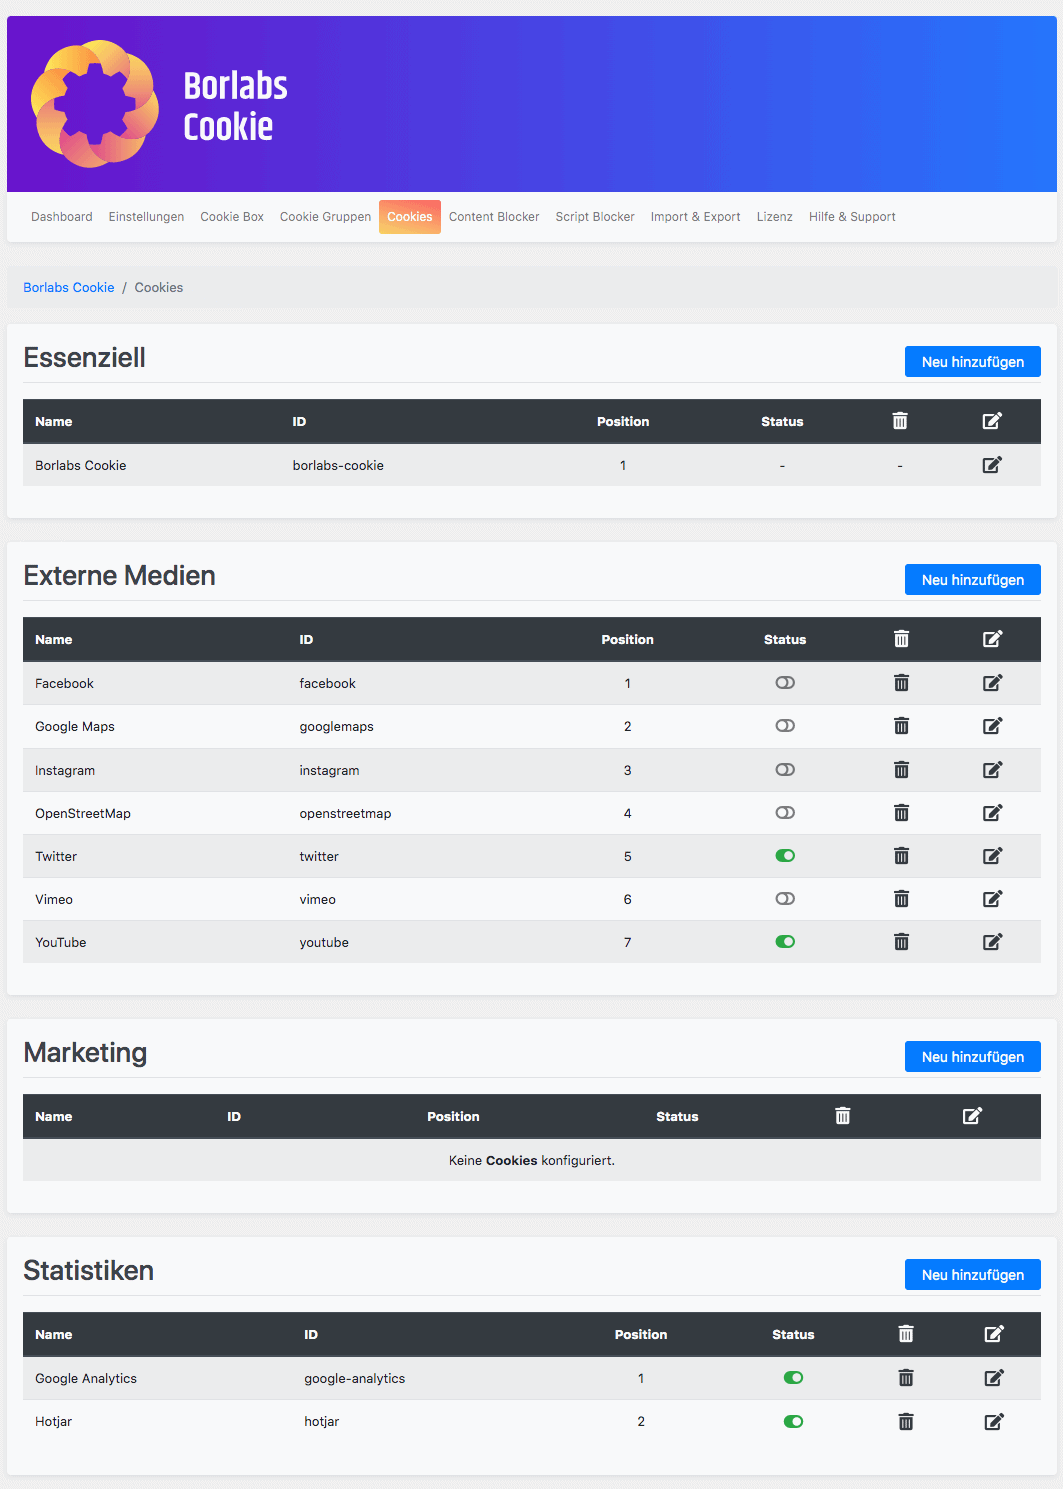Screen dimensions: 1063x1489
Task: Open the Content Blocker tab
Action: [x=494, y=217]
